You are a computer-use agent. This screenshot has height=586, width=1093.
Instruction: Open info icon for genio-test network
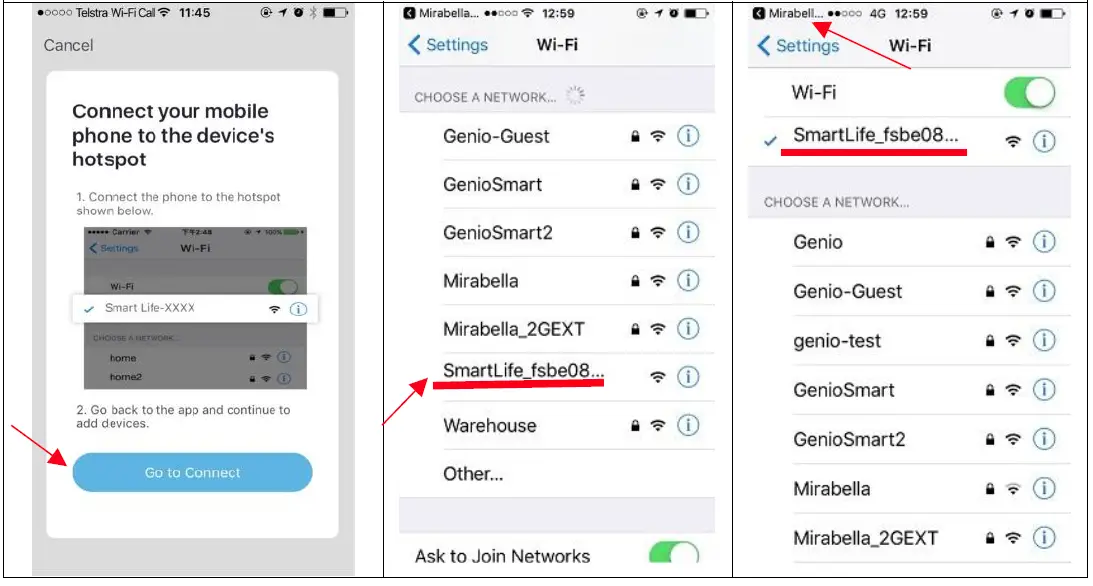click(1044, 341)
